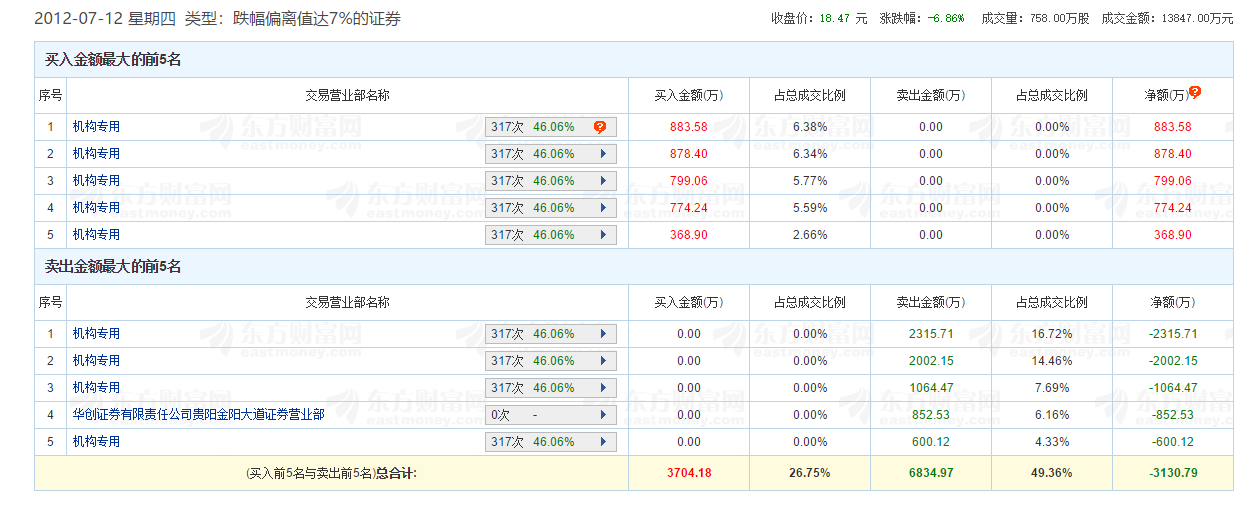Viewport: 1254px width, 521px height.
Task: Expand the 华创证券 row's 0次 arrow
Action: click(x=603, y=415)
